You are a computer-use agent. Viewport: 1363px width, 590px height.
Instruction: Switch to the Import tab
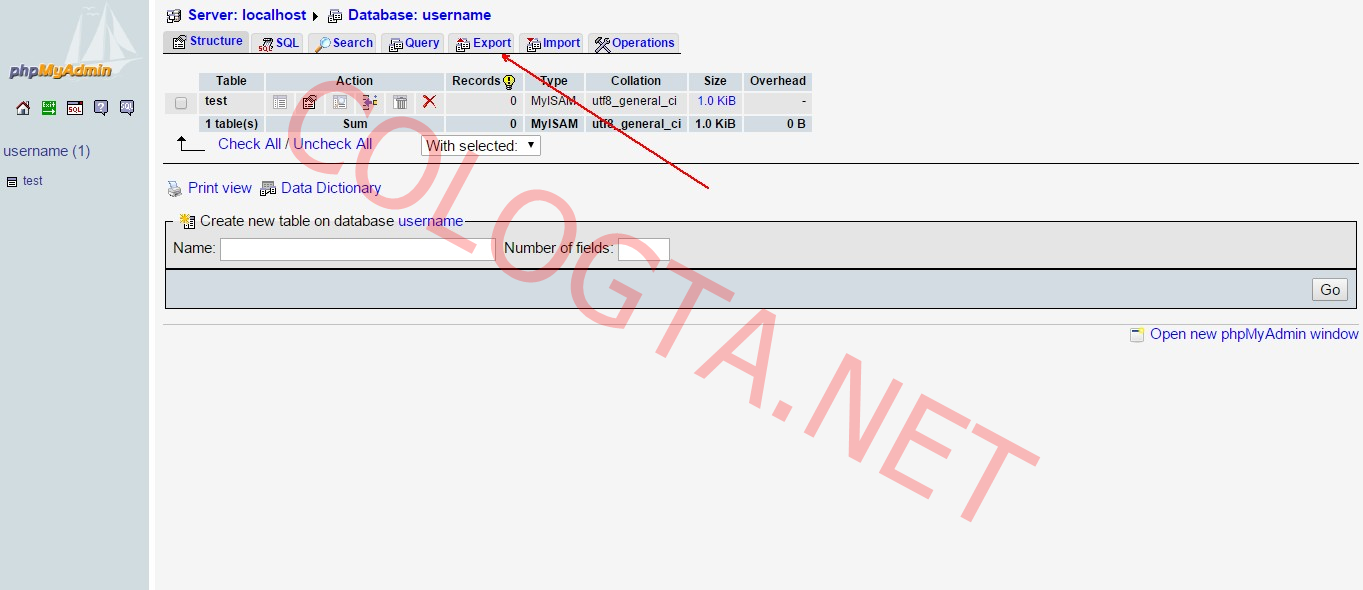point(553,43)
